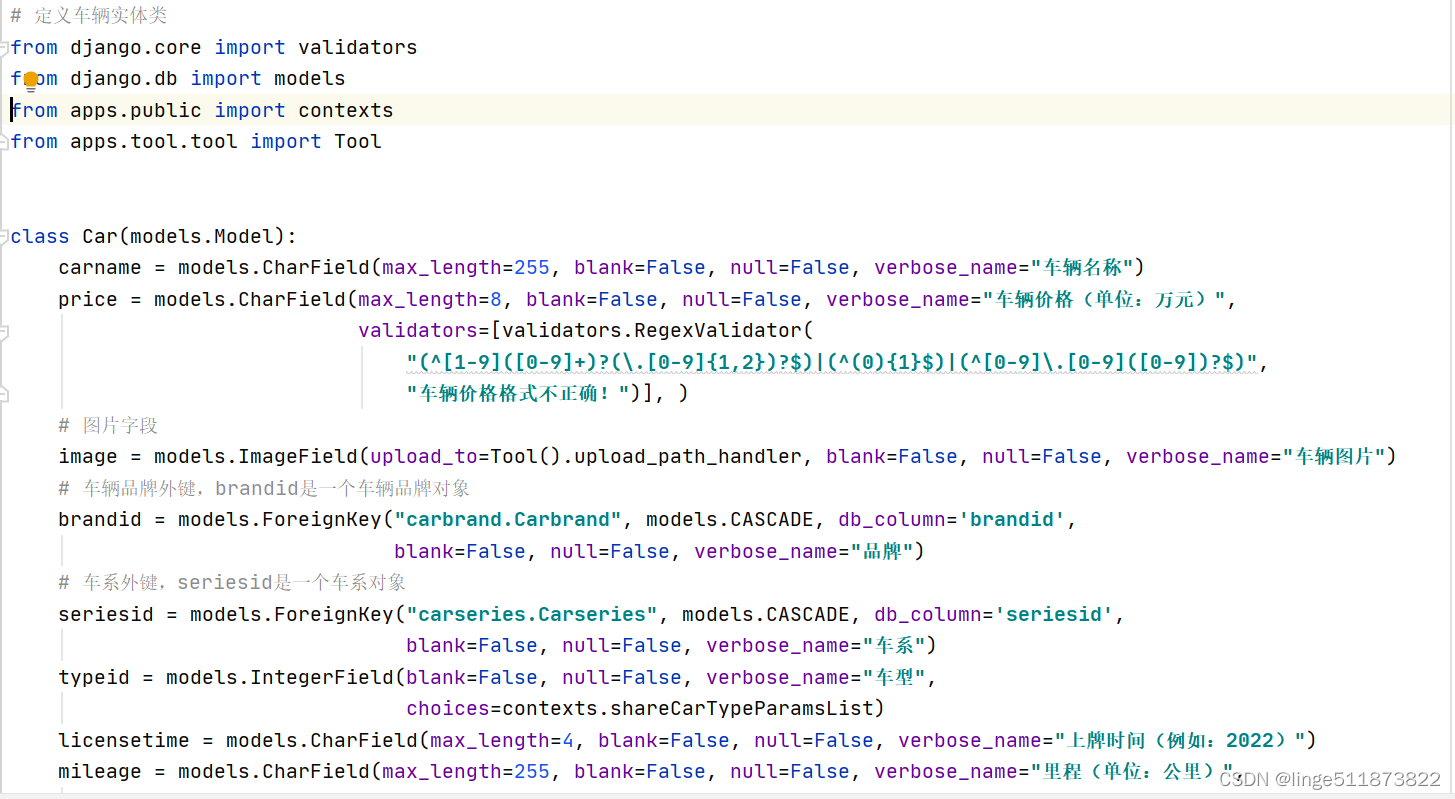1455x799 pixels.
Task: Click the string "车型"
Action: [894, 677]
